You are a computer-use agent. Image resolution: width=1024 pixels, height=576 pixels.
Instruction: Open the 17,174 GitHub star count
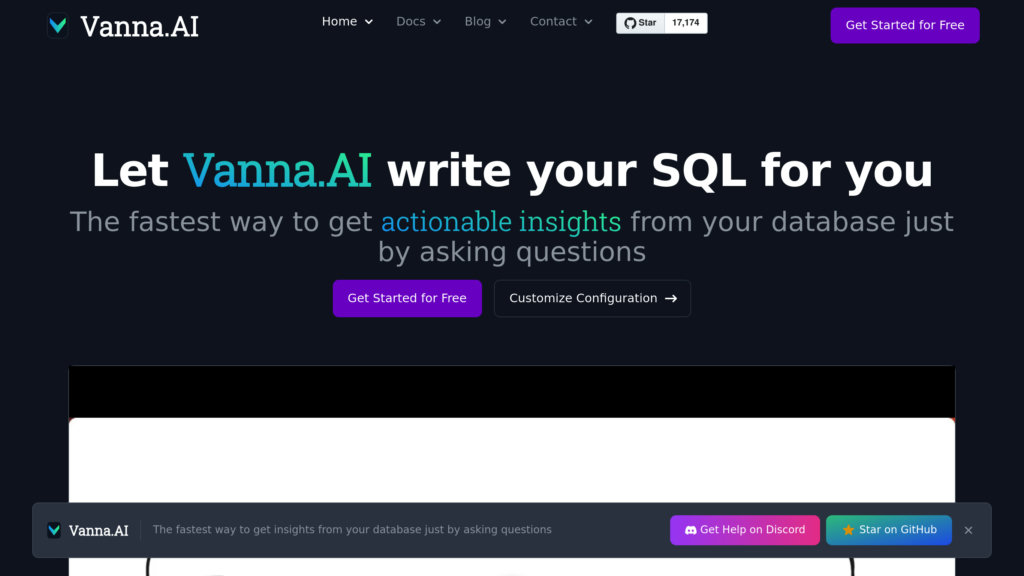click(686, 23)
